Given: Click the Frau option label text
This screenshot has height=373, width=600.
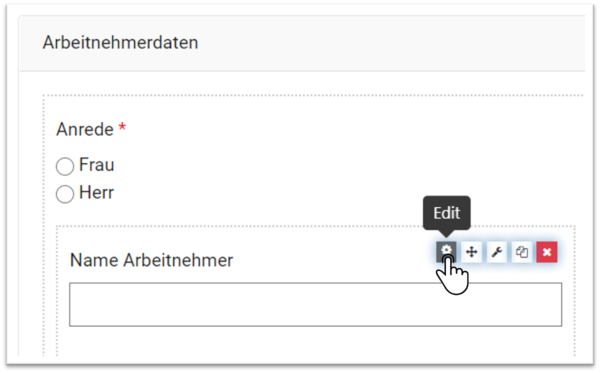Looking at the screenshot, I should pos(96,165).
